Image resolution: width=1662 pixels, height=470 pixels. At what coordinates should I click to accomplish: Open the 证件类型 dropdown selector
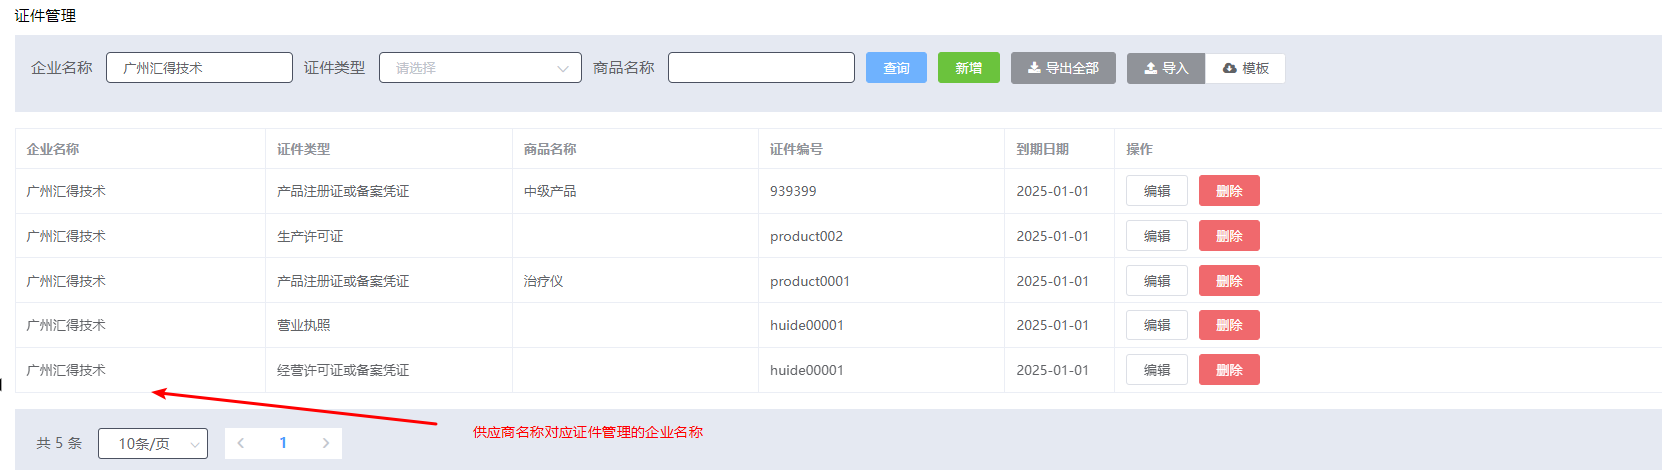click(480, 68)
